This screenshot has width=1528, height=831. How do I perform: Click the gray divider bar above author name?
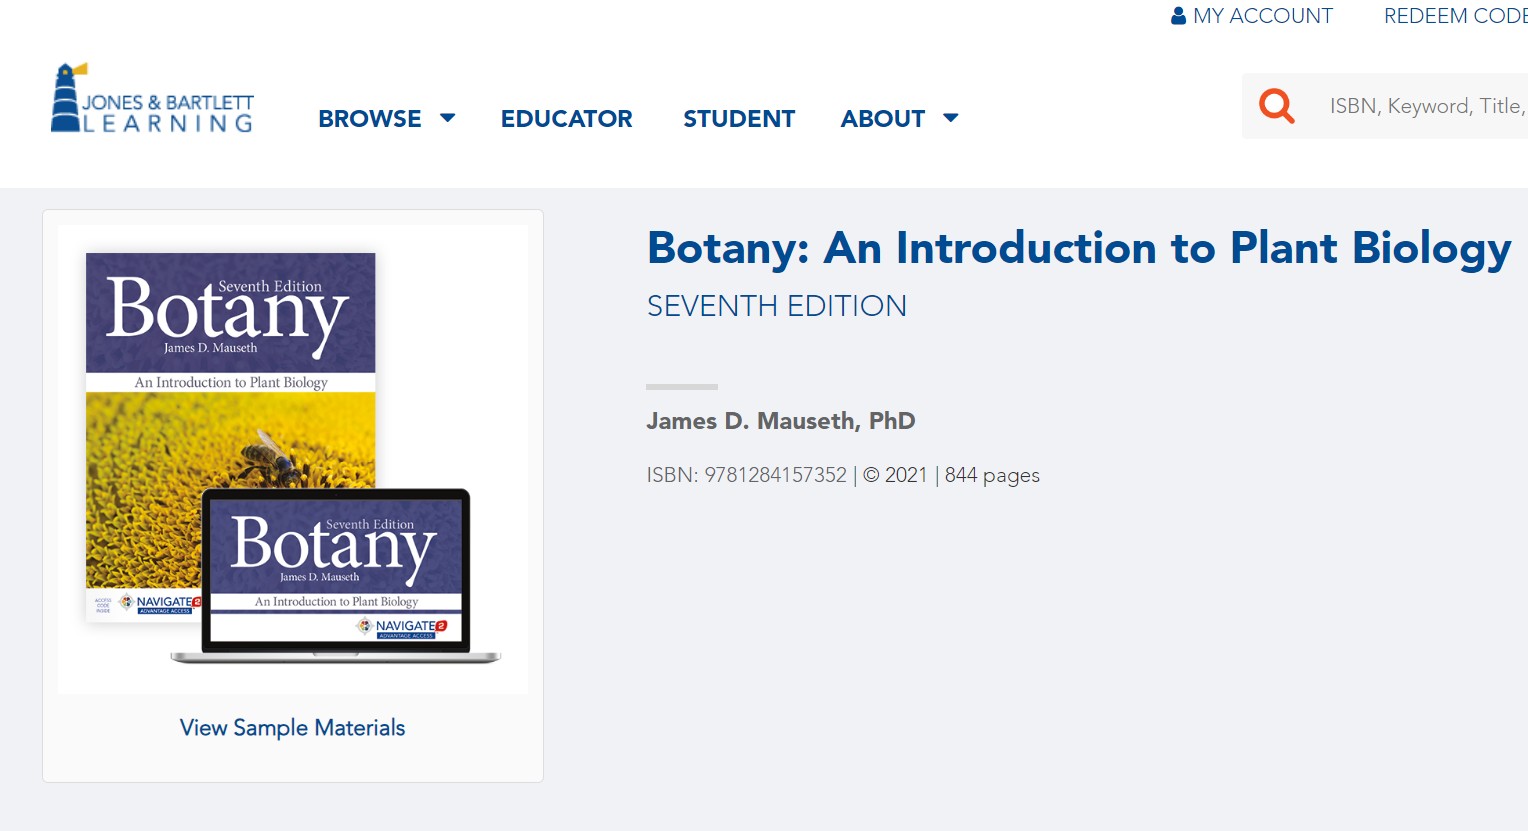click(x=682, y=386)
